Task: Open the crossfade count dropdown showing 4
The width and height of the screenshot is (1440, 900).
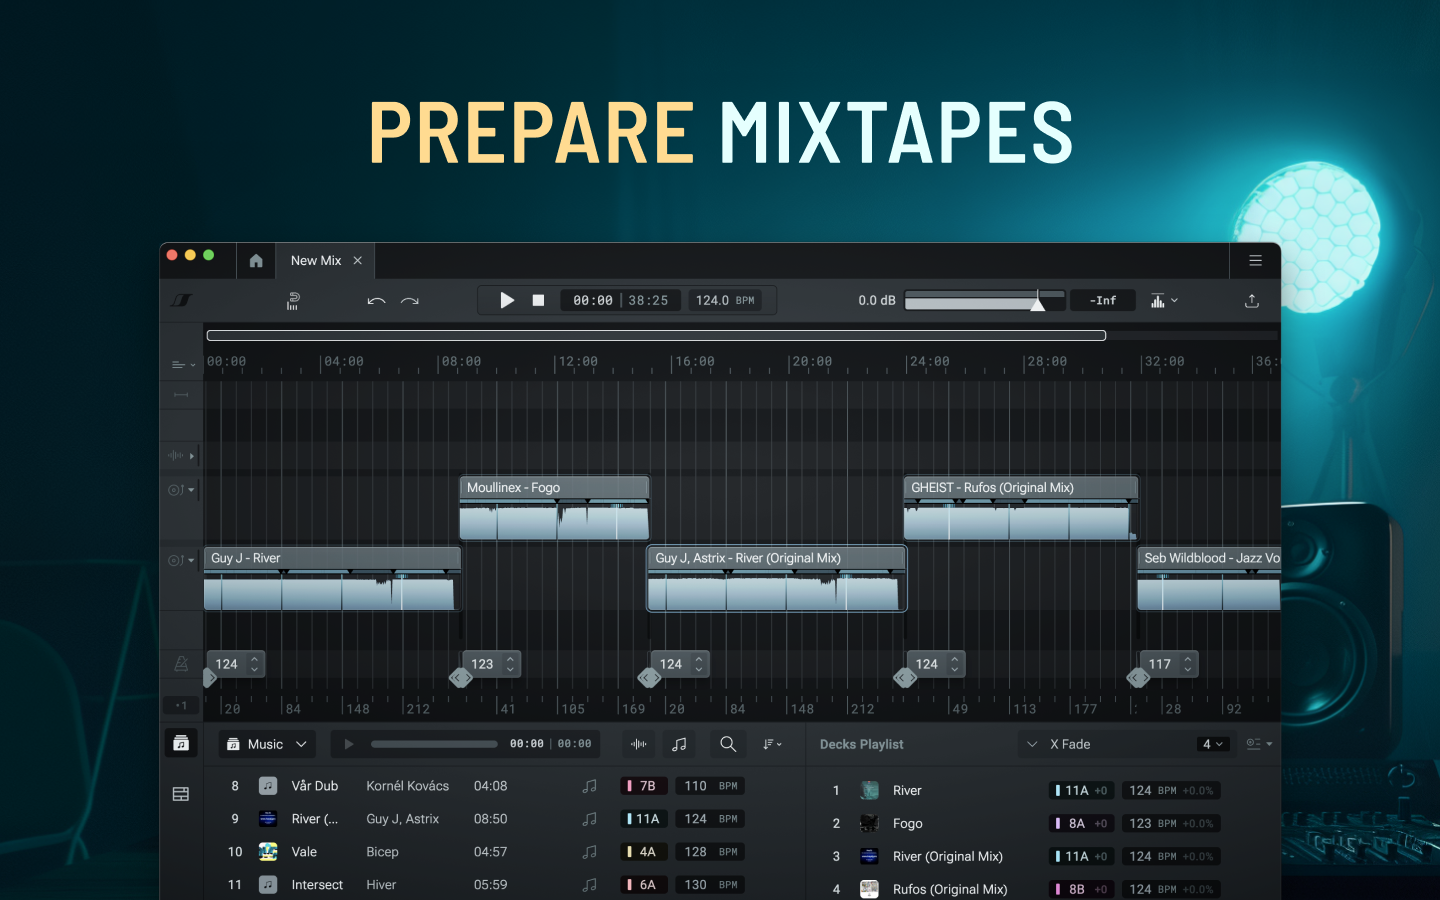Action: click(x=1213, y=744)
